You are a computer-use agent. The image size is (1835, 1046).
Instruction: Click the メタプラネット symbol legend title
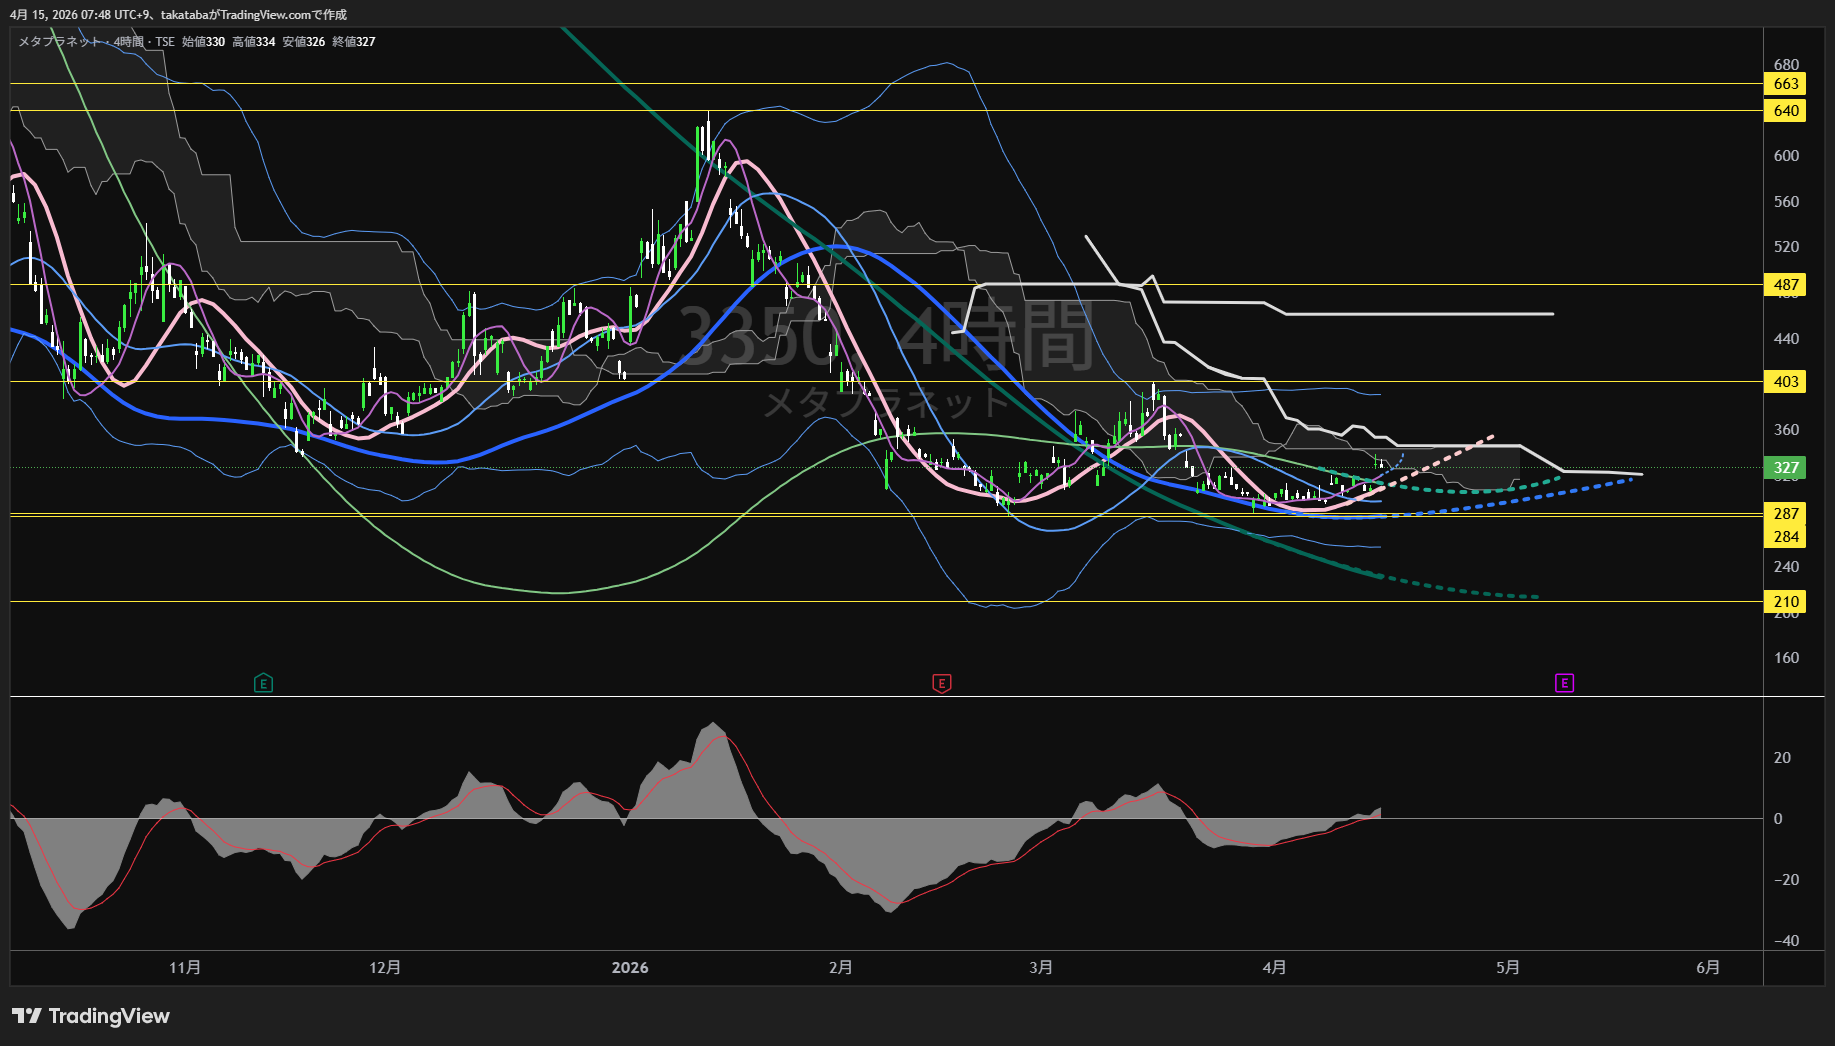click(60, 42)
